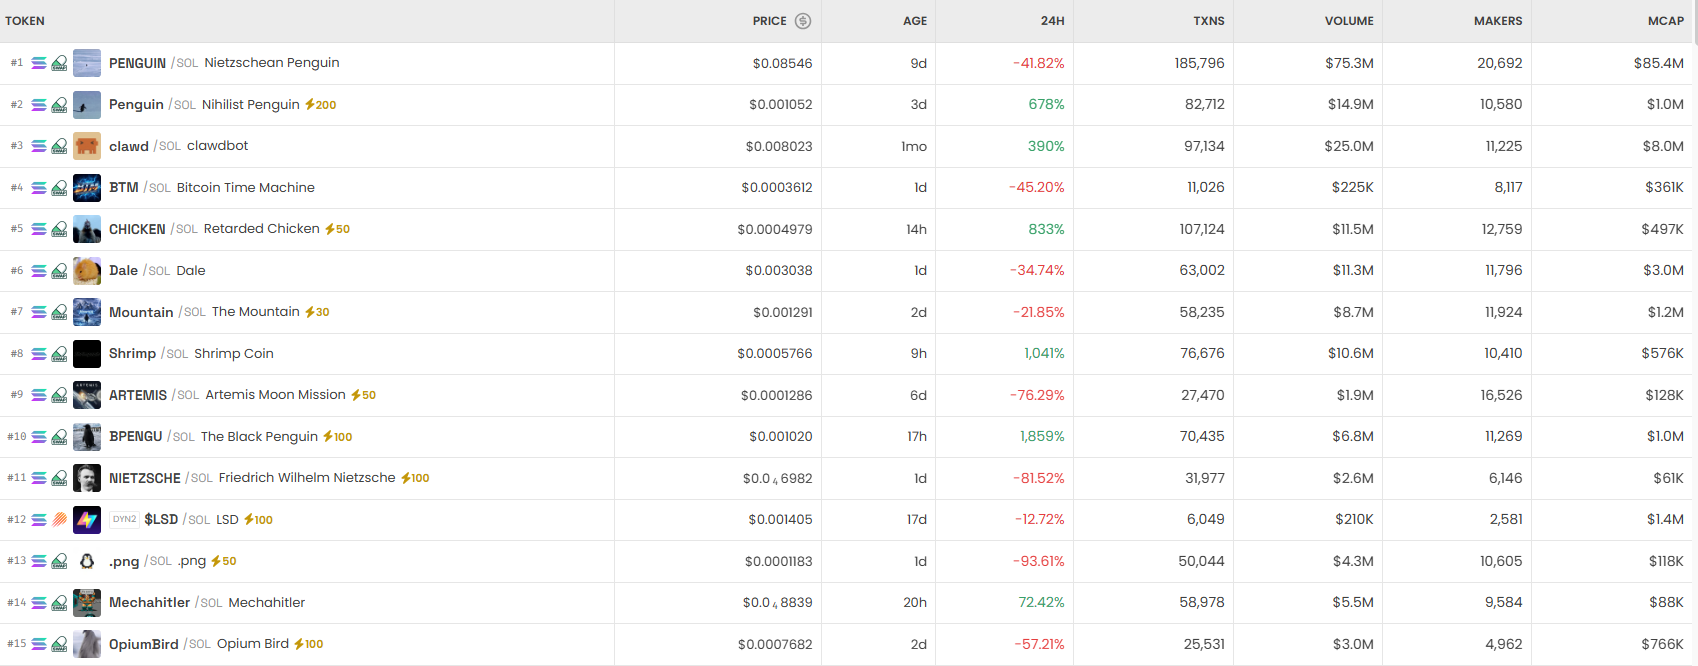Click the MAKERS column header

pyautogui.click(x=1497, y=21)
